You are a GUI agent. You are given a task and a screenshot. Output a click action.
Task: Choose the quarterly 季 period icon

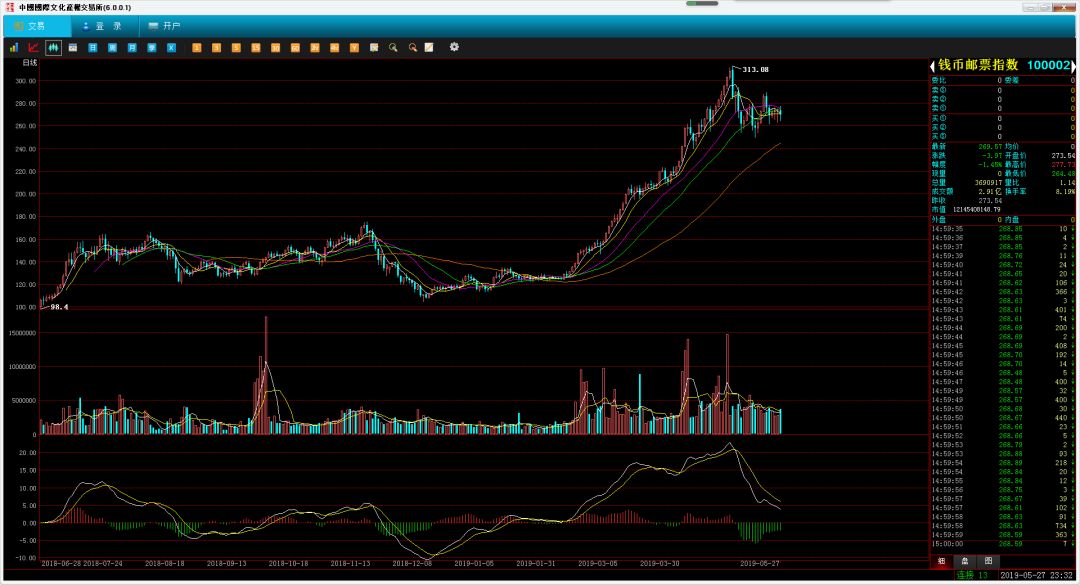coord(152,48)
